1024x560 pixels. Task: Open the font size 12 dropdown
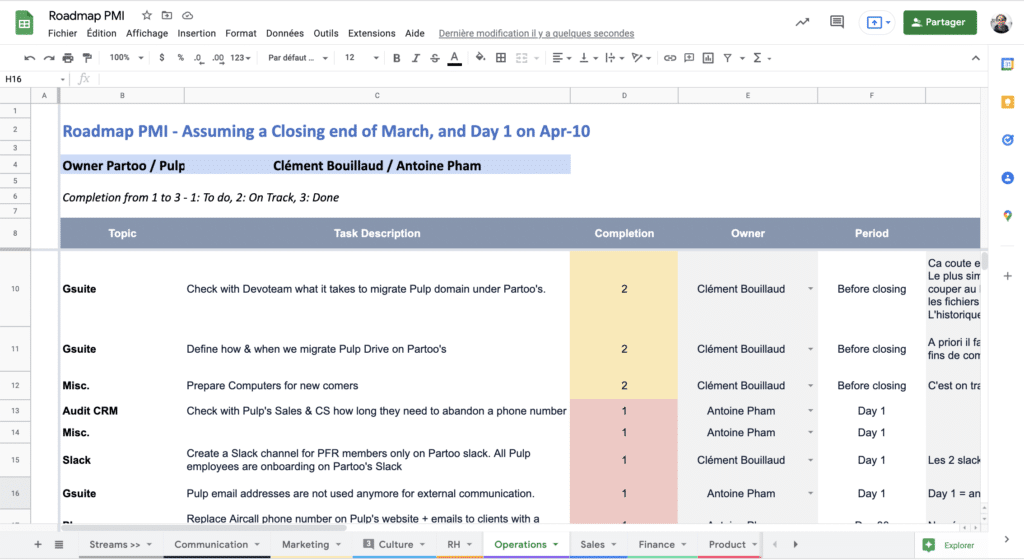point(361,58)
